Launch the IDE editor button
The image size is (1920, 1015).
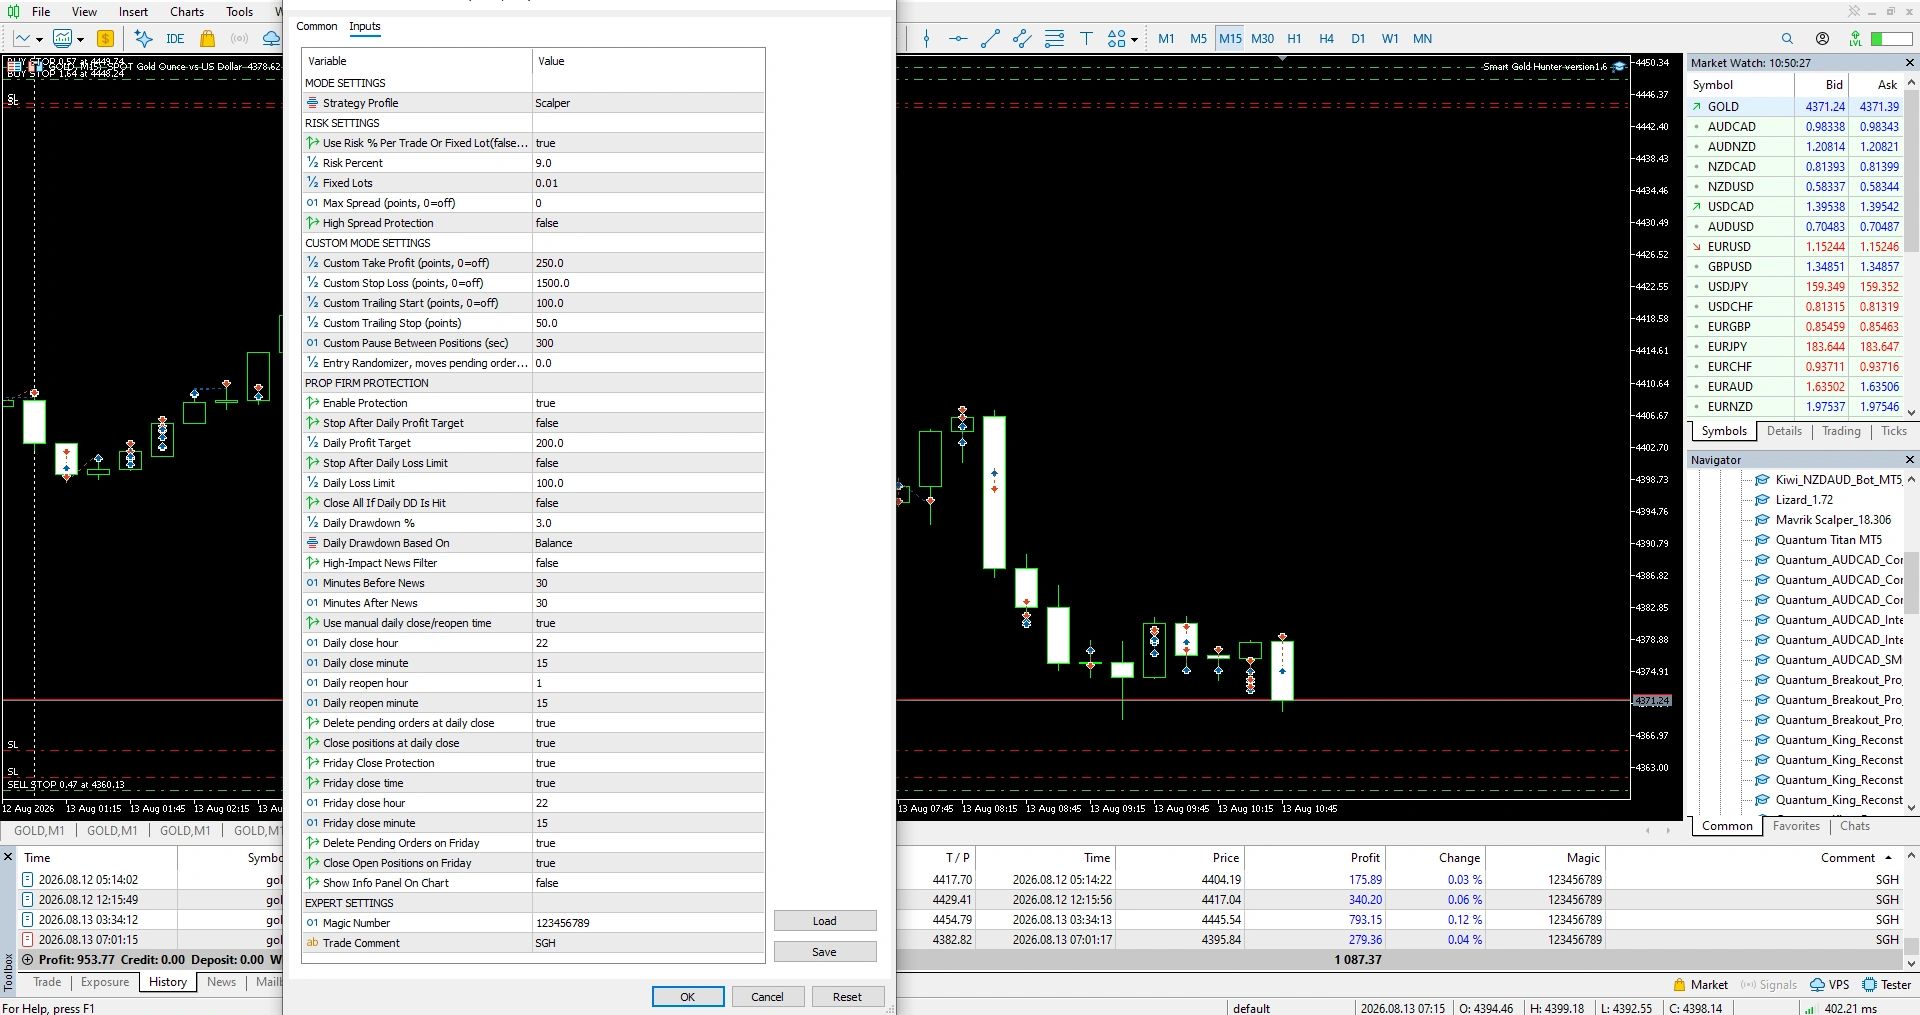[175, 39]
